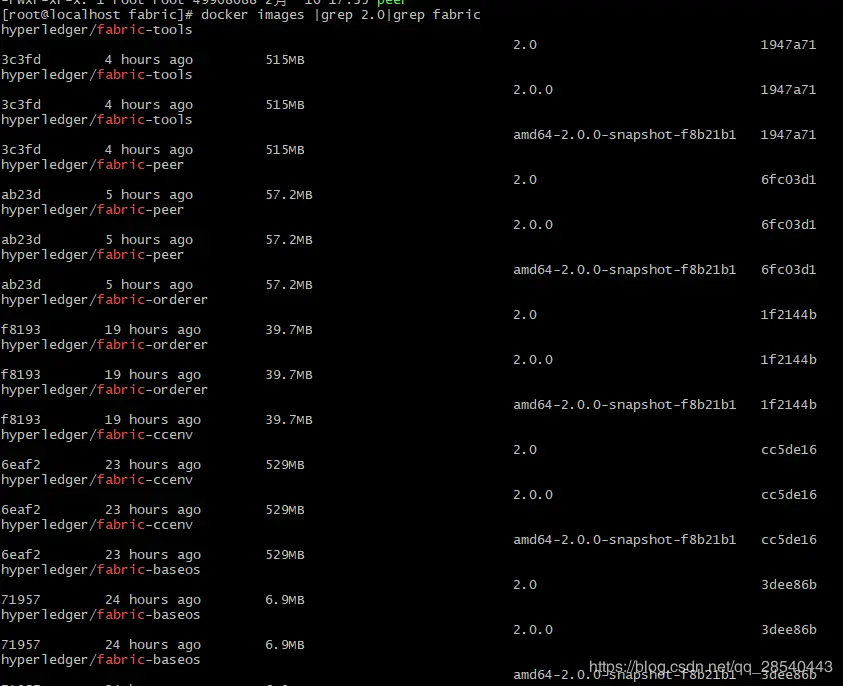843x686 pixels.
Task: Click the command text "docker images |grep 2.0|grep fabric"
Action: click(341, 15)
